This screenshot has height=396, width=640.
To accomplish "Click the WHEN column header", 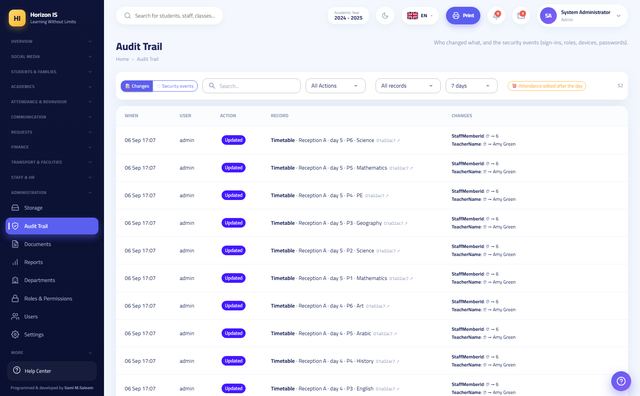I will [131, 116].
